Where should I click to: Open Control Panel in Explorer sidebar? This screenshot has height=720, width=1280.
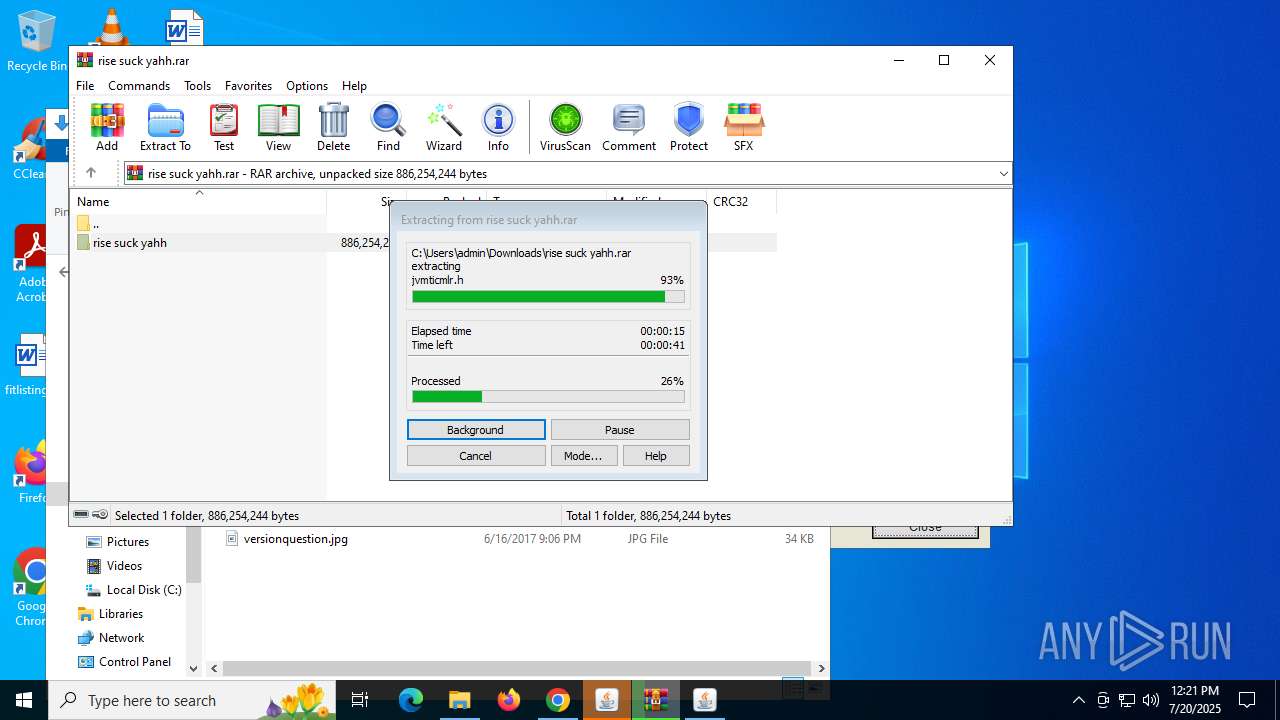point(134,661)
